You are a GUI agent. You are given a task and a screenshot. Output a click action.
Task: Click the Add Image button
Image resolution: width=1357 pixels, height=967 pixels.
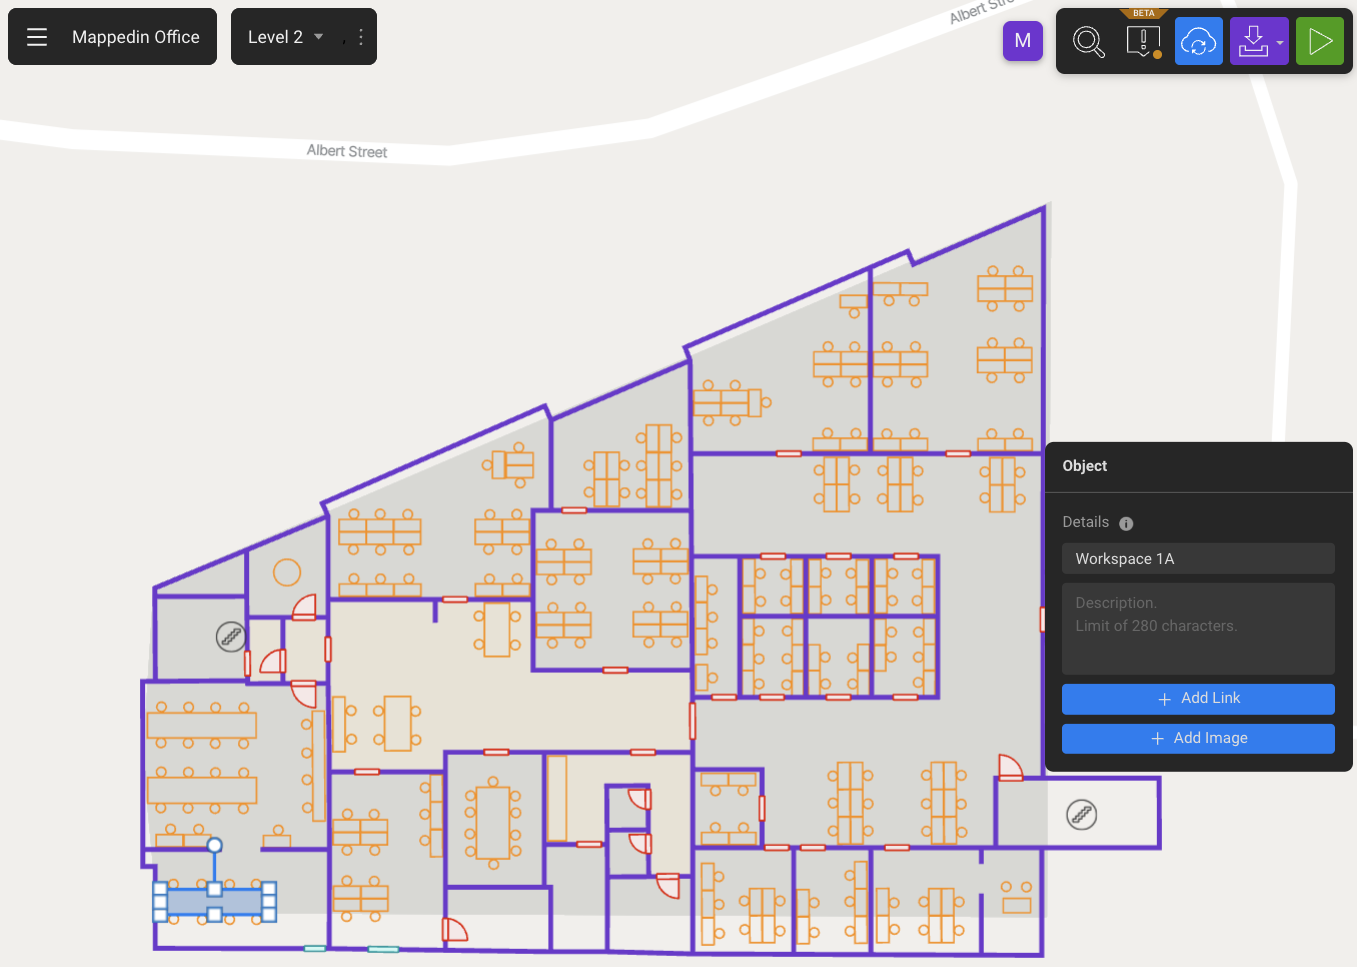tap(1198, 738)
